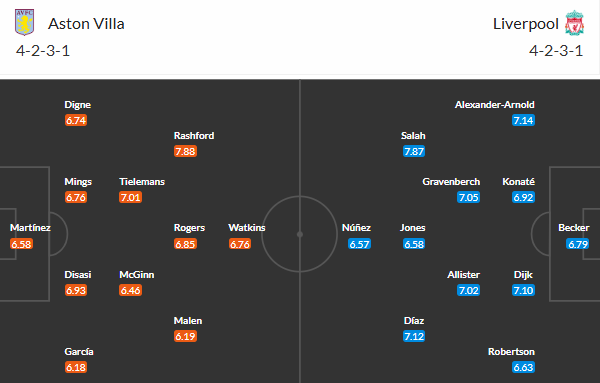This screenshot has height=383, width=600.
Task: Open the Aston Villa team name link
Action: 86,24
